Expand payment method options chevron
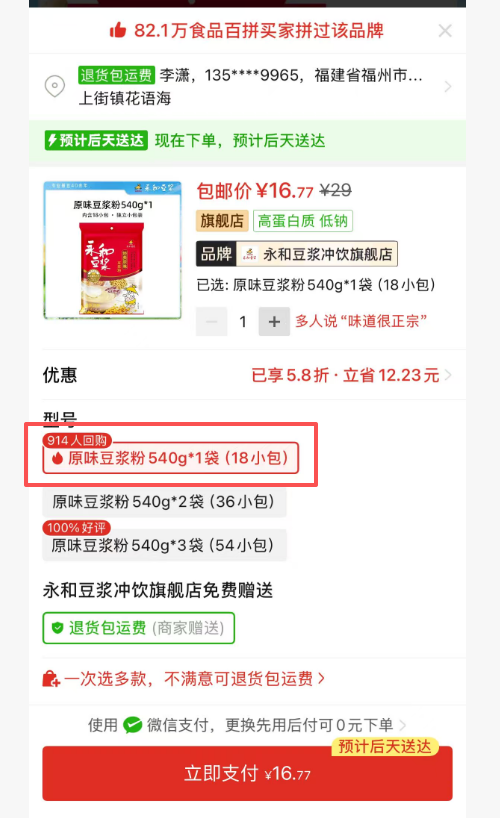This screenshot has height=818, width=500. [402, 725]
